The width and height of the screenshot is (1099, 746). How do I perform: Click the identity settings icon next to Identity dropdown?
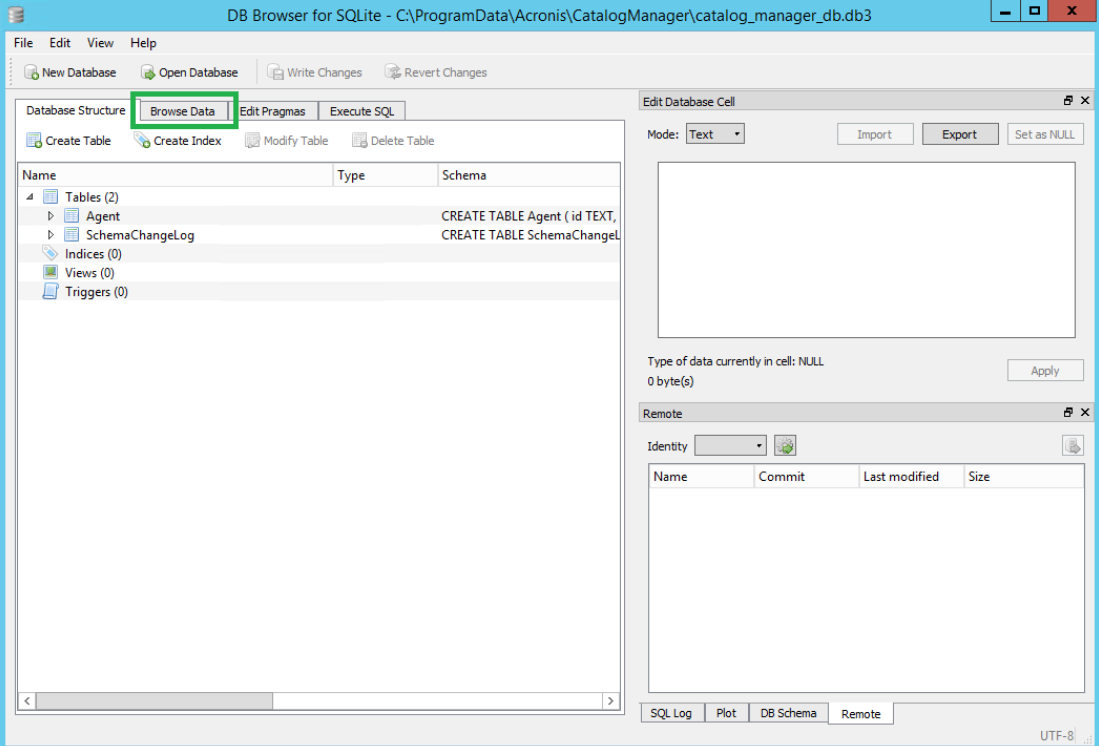pos(785,446)
